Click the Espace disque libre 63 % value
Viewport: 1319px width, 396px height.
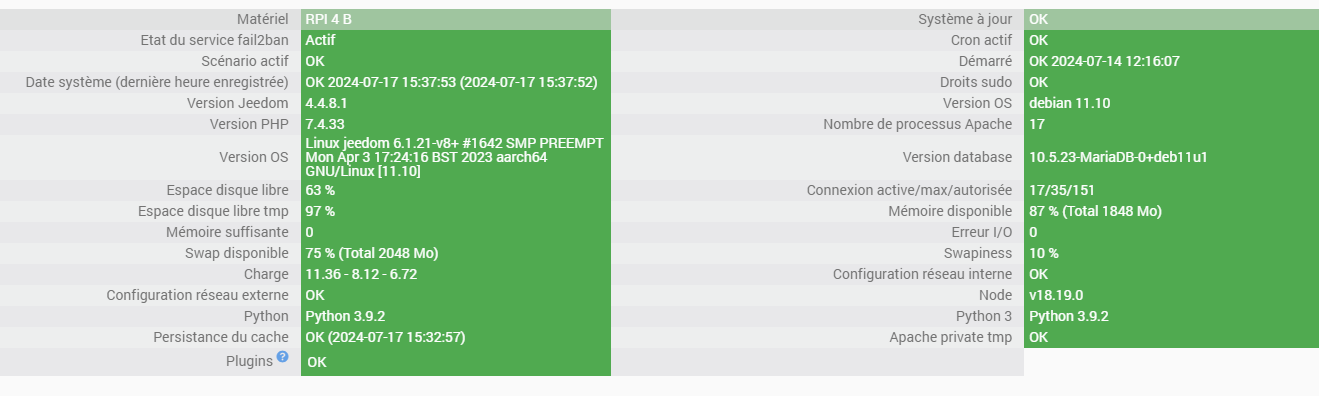(320, 190)
